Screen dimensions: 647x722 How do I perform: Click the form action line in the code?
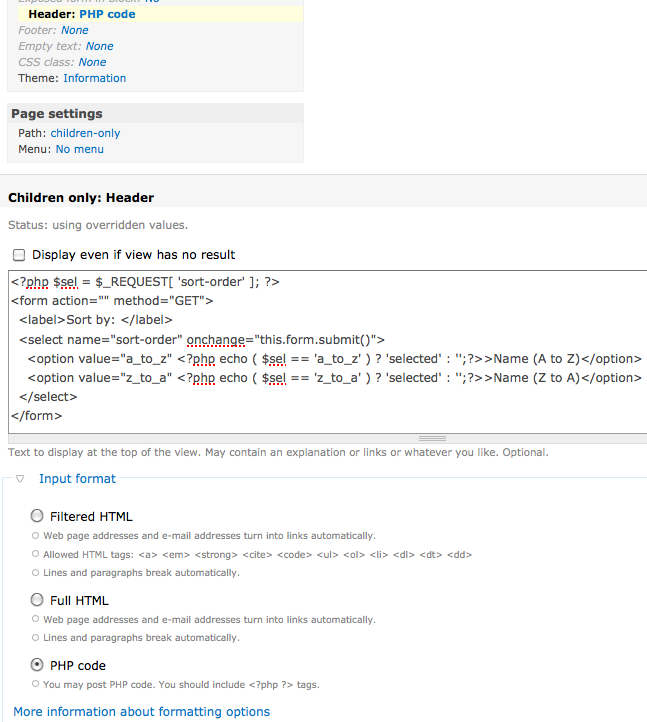pyautogui.click(x=112, y=301)
